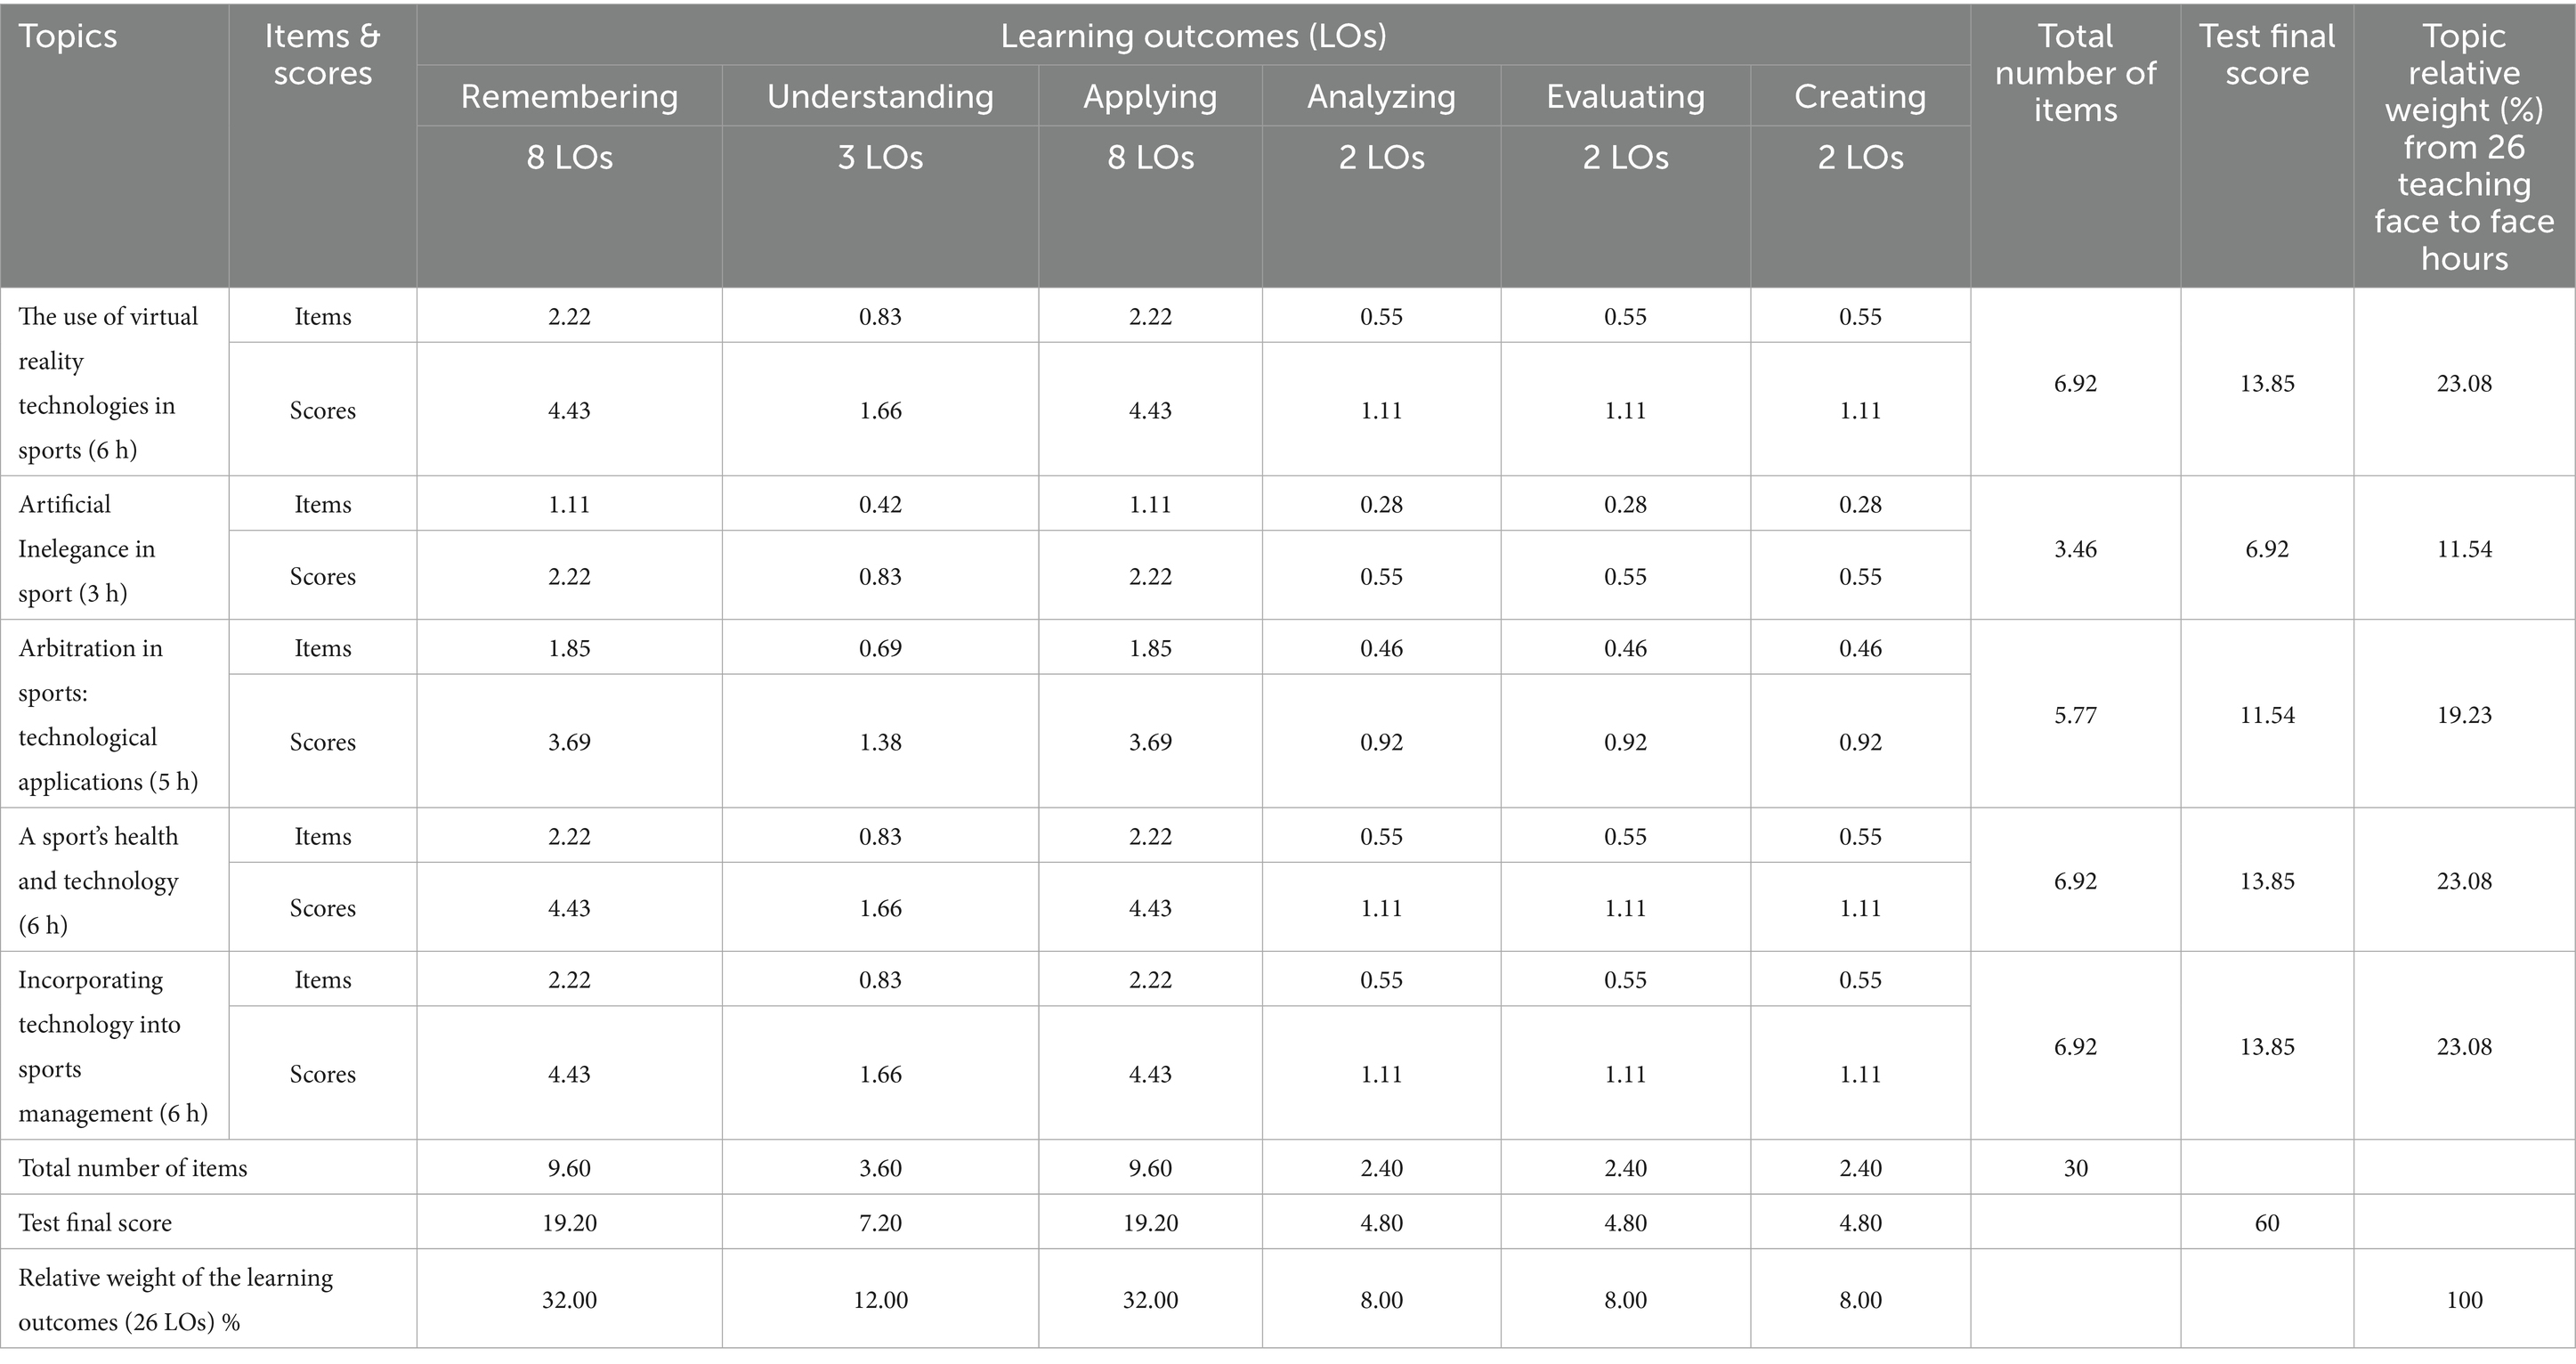
Task: Select the test final score value 60
Action: [x=2266, y=1223]
